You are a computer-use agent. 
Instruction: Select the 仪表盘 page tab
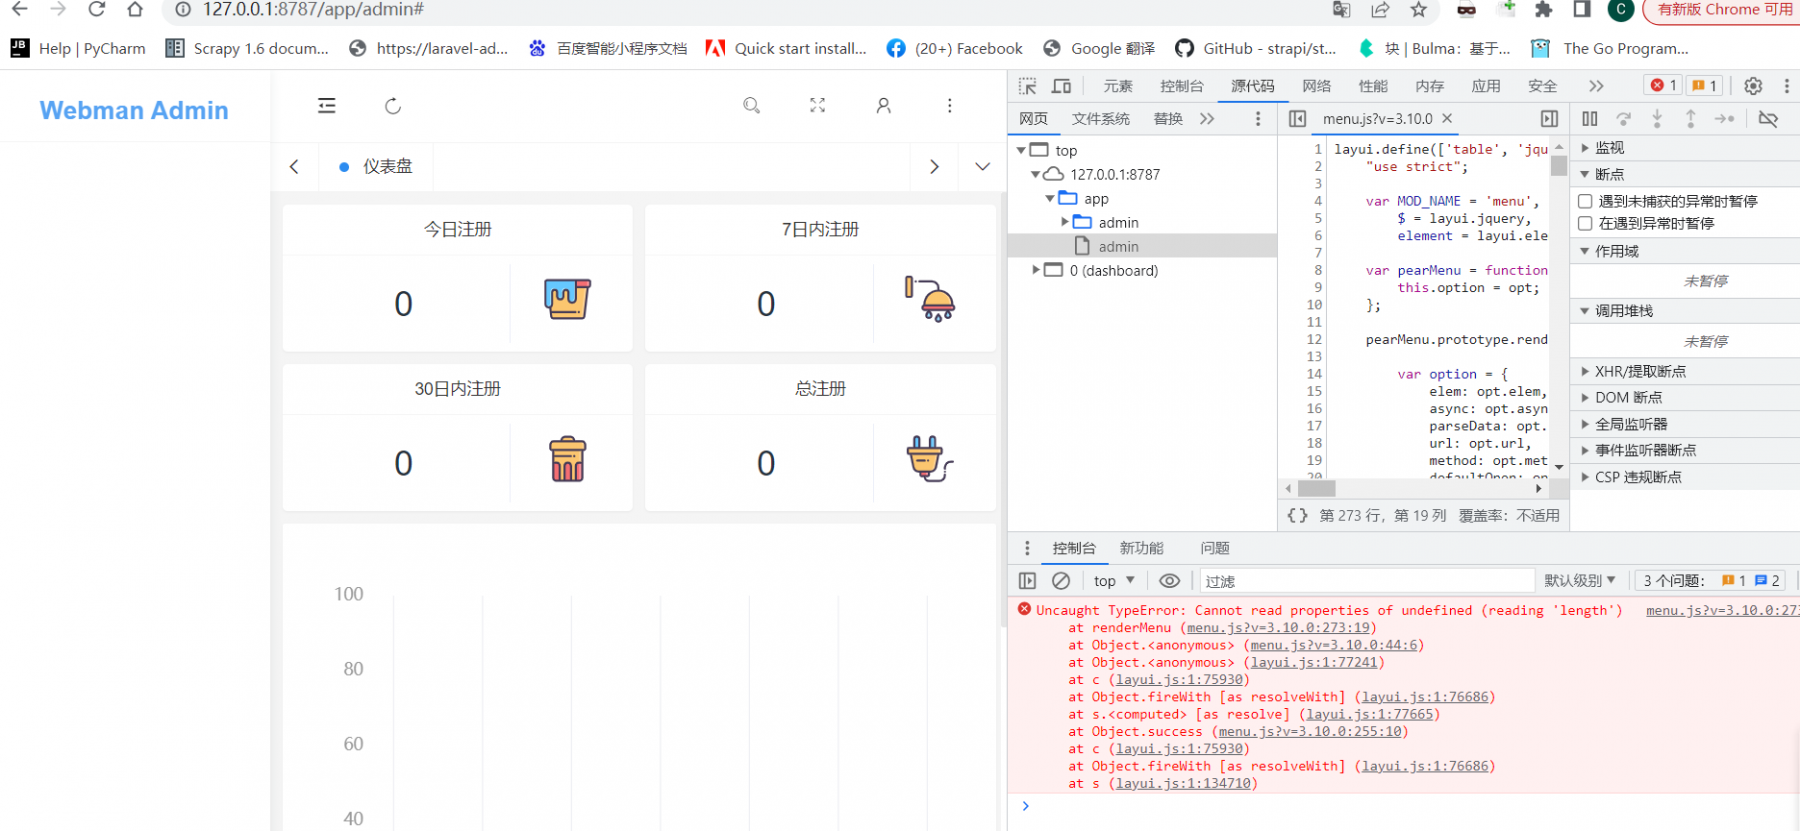[376, 167]
